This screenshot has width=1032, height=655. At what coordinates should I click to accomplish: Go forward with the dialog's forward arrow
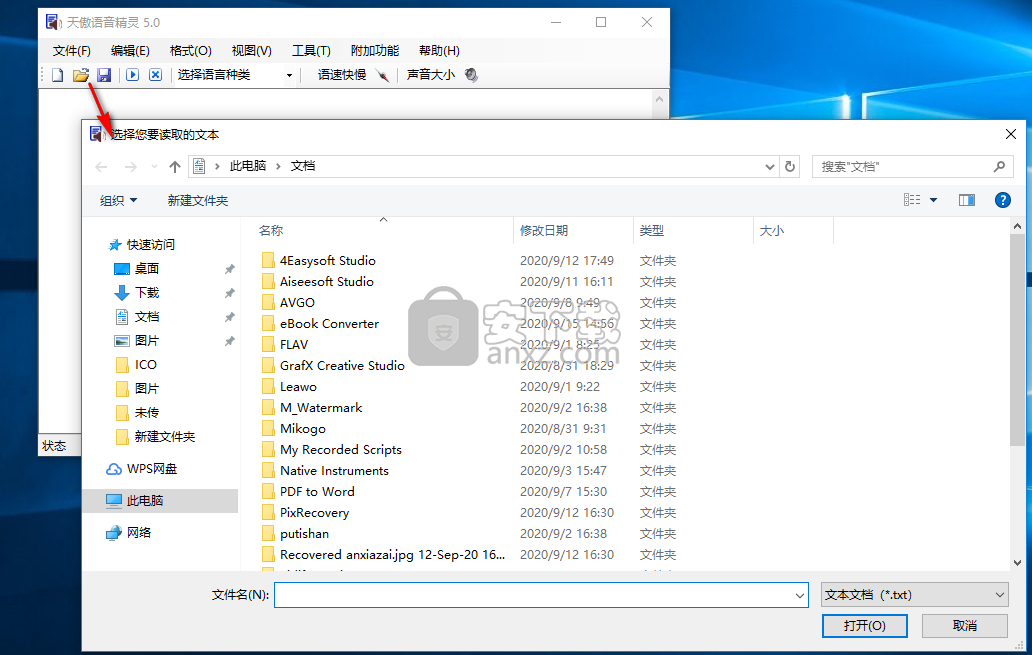(130, 167)
